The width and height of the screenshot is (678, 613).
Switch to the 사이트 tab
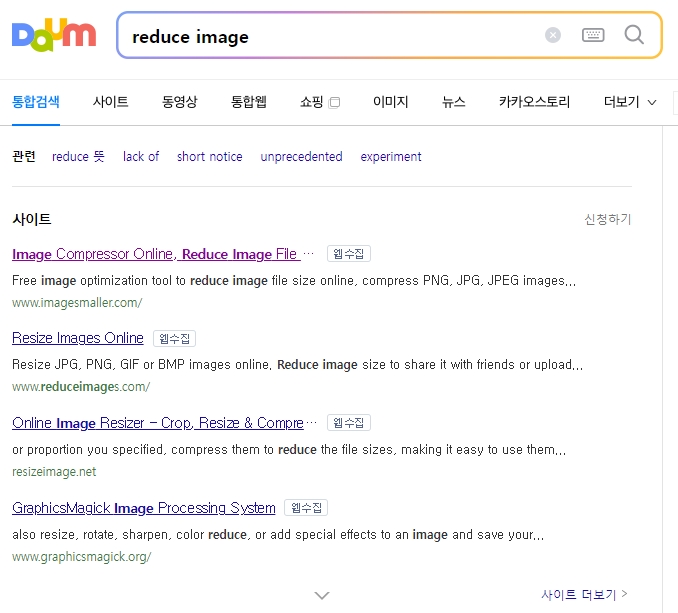(x=111, y=102)
